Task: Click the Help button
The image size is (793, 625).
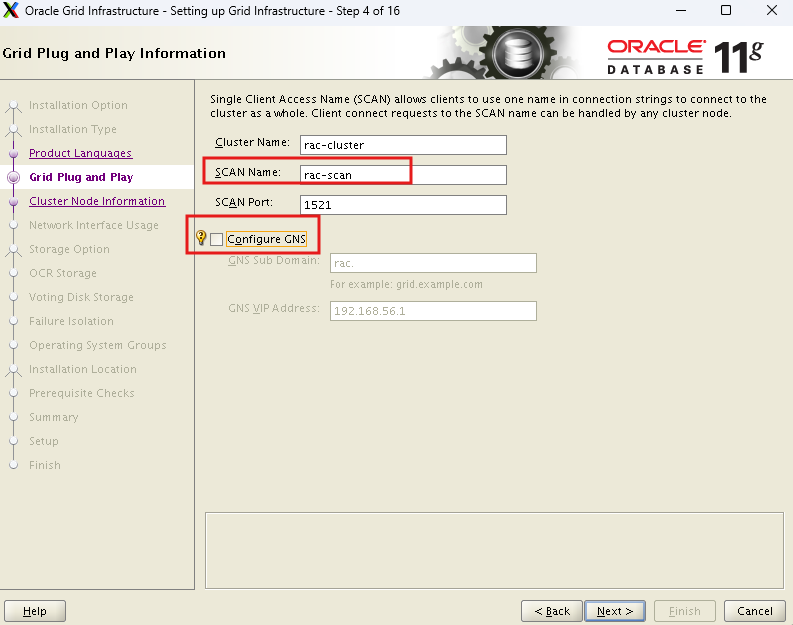Action: [x=35, y=611]
